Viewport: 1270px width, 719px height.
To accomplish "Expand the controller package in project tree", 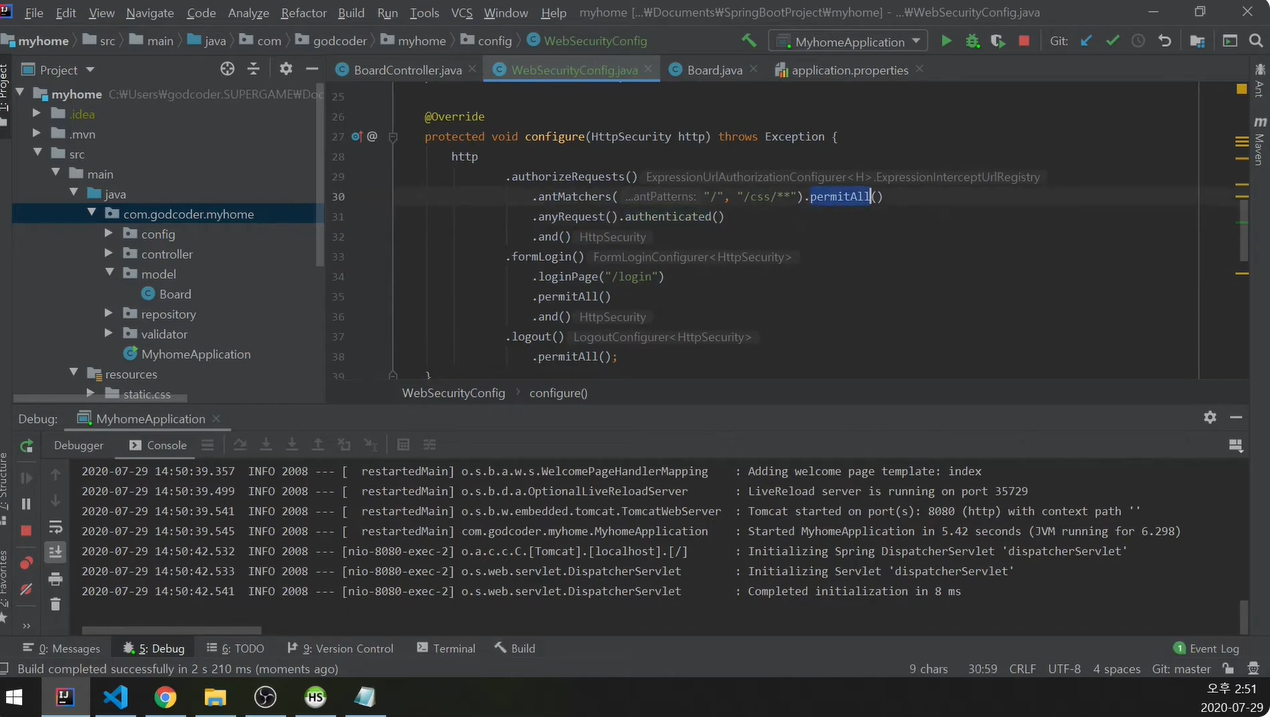I will point(109,254).
